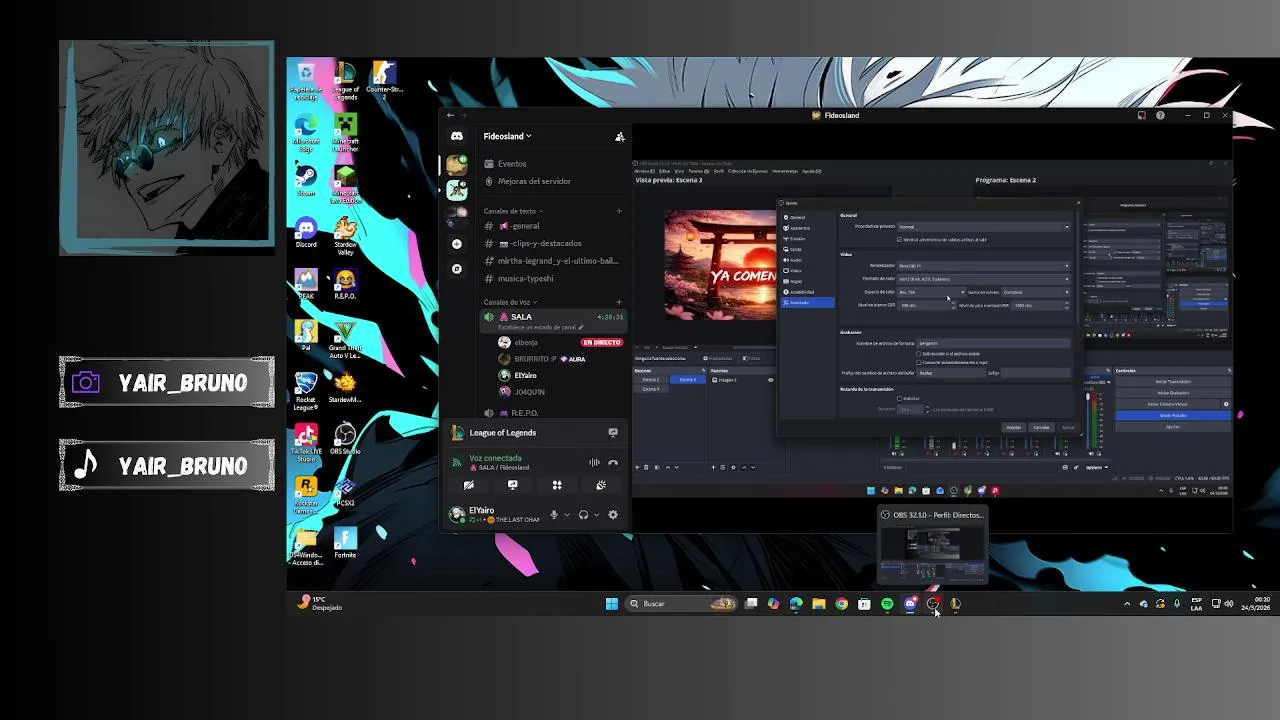Click invite members icon beside Fideosland

(x=620, y=136)
